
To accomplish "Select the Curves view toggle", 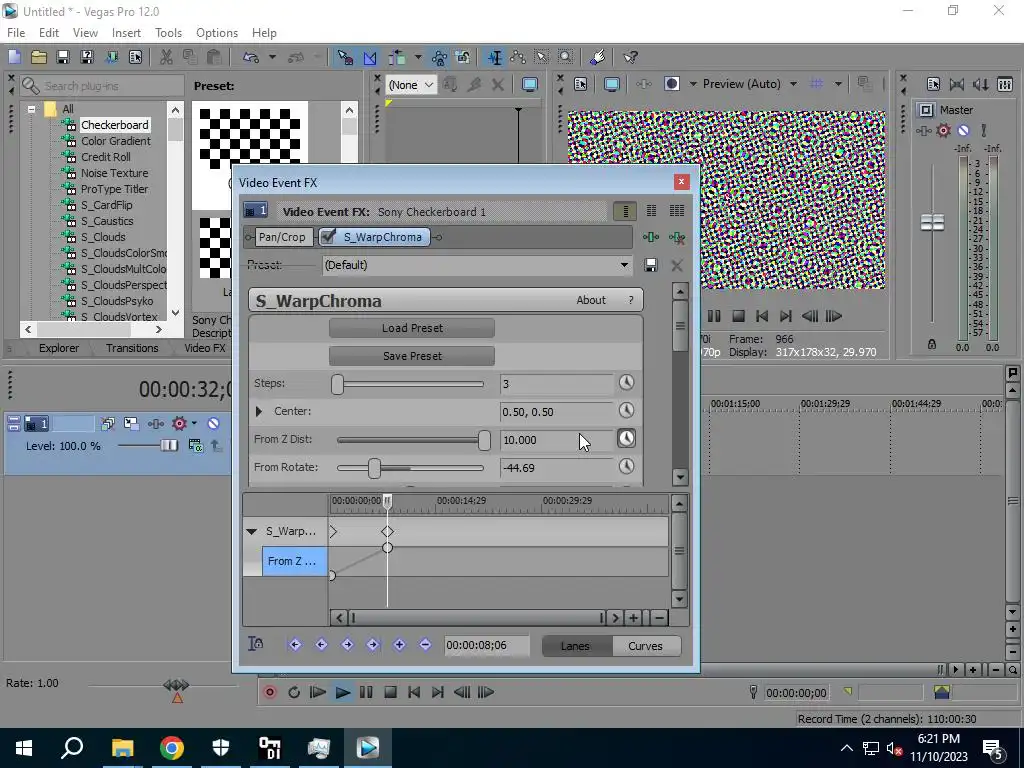I will point(645,646).
